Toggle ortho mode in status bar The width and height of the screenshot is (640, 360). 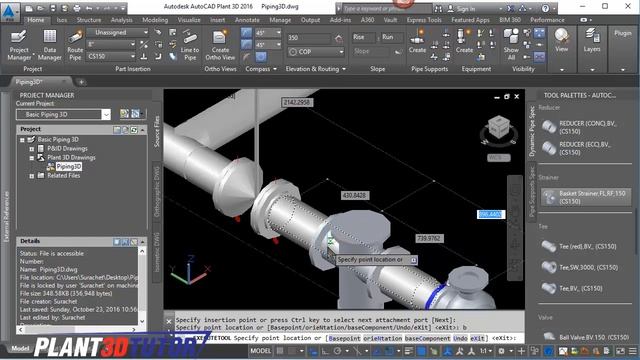tap(325, 351)
